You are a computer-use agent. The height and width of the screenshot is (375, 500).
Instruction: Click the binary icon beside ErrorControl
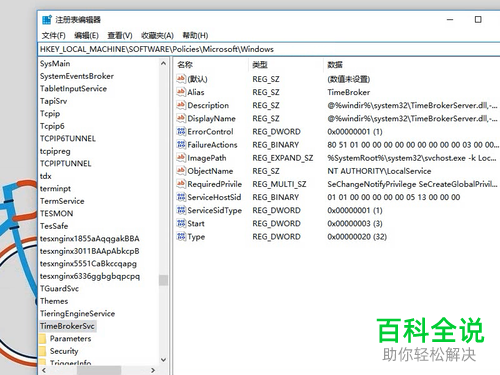[x=181, y=131]
